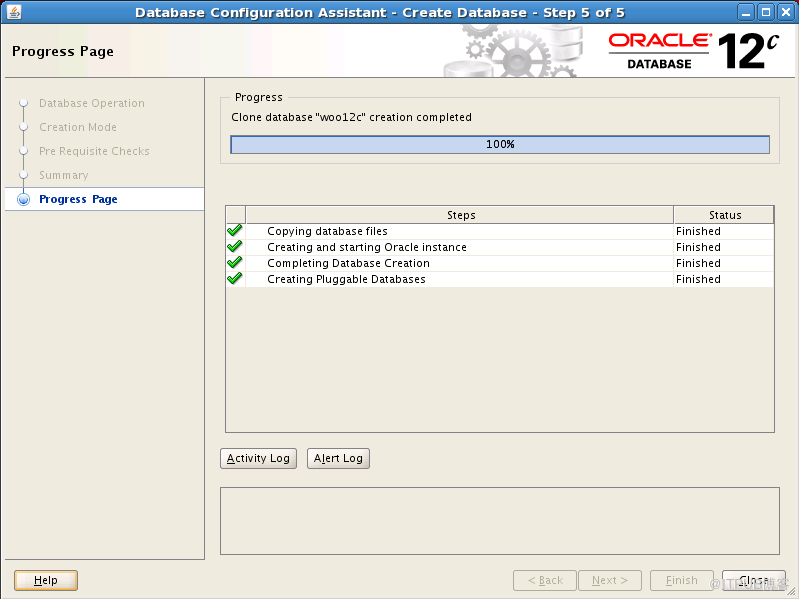The height and width of the screenshot is (599, 799).
Task: Select the Creating and starting Oracle instance text
Action: pyautogui.click(x=367, y=247)
